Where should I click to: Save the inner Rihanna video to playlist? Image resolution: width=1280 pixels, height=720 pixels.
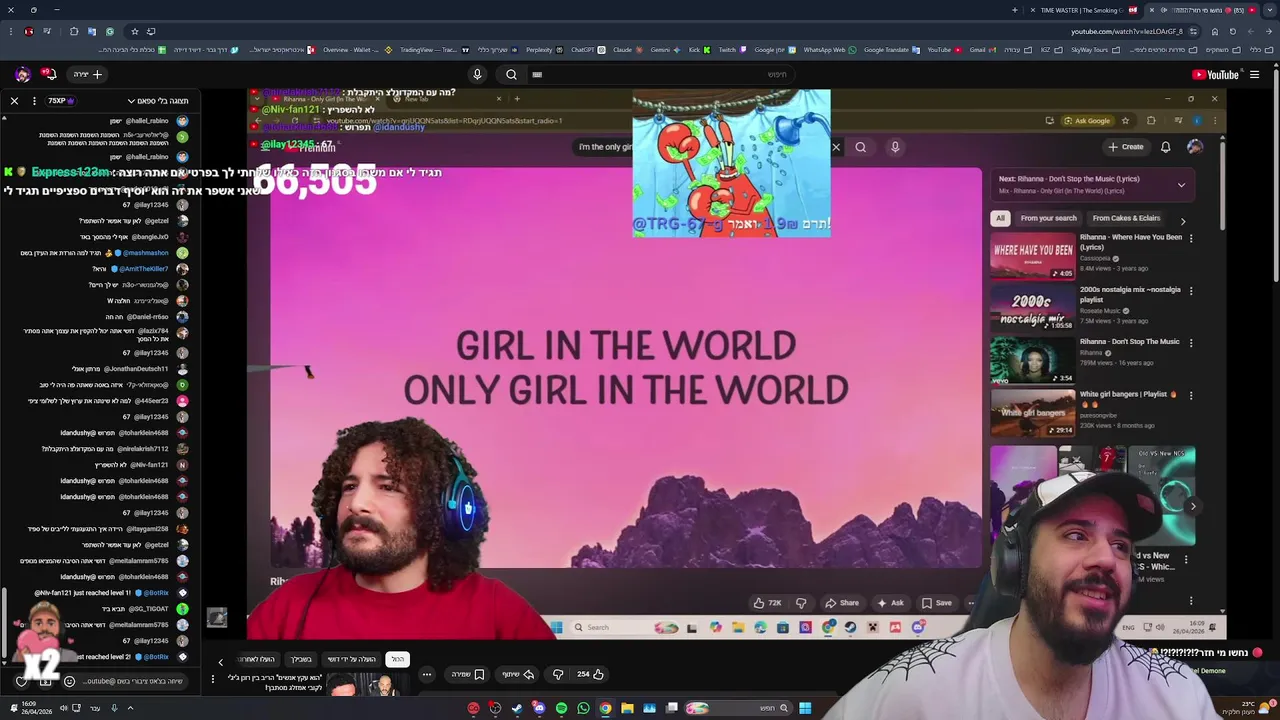tap(937, 603)
